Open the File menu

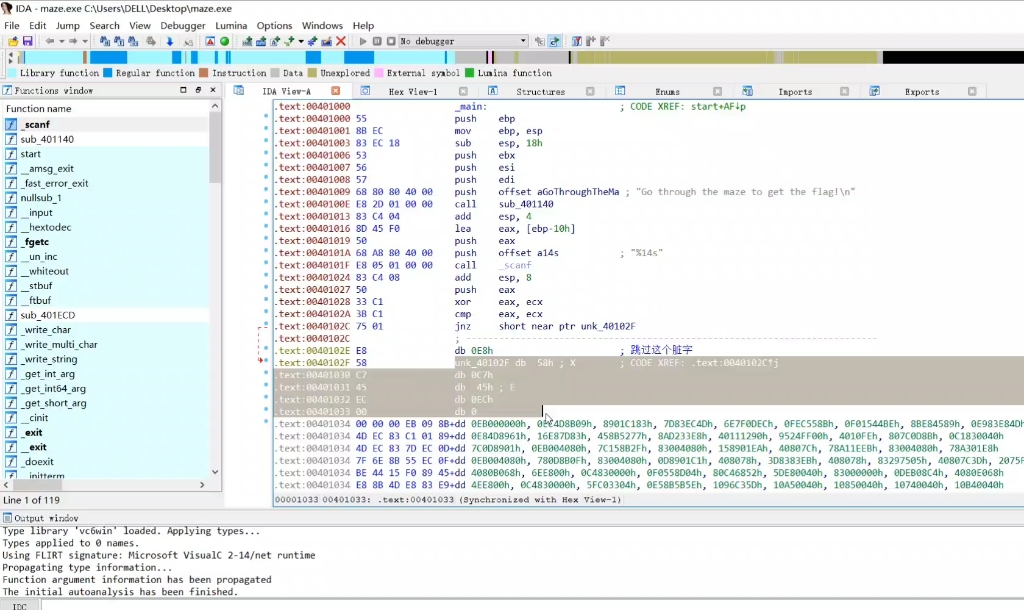(x=12, y=25)
